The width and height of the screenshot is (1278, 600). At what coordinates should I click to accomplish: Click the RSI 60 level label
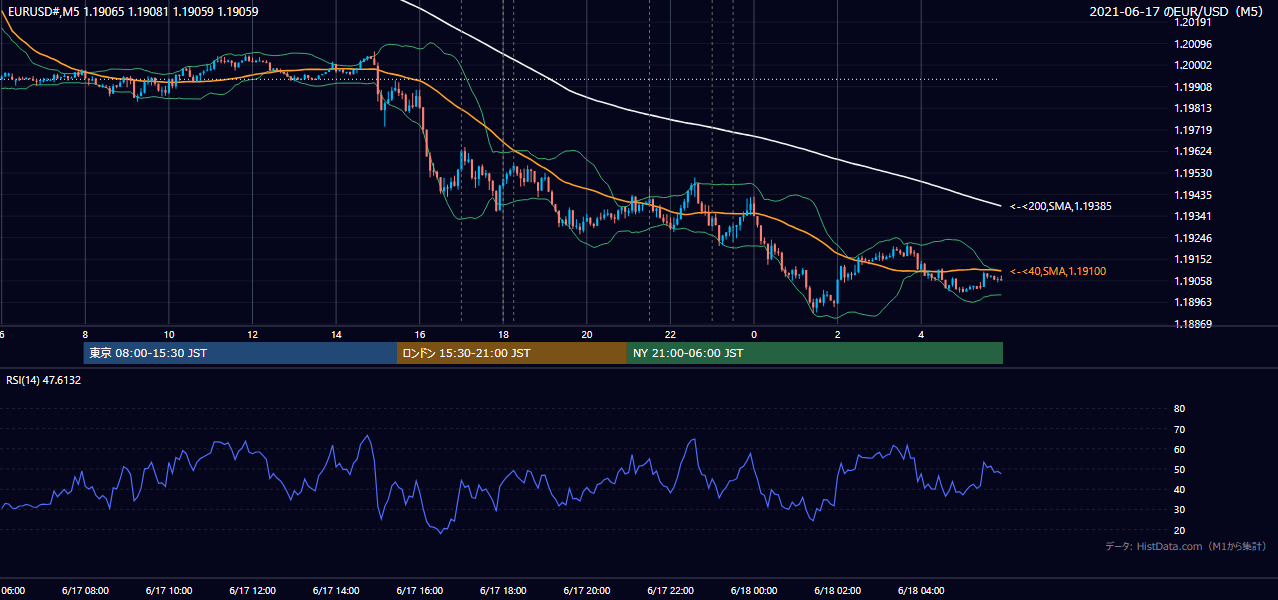click(1179, 449)
